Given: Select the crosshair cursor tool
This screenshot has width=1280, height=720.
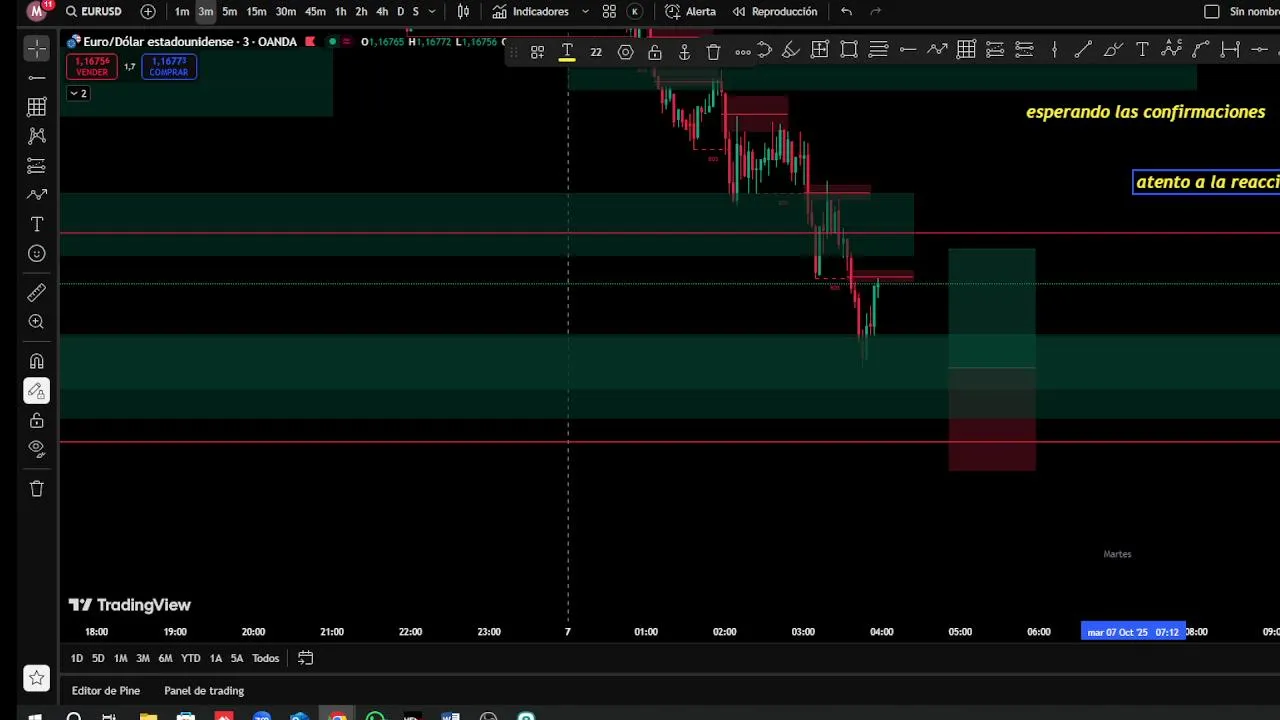Looking at the screenshot, I should click(36, 48).
